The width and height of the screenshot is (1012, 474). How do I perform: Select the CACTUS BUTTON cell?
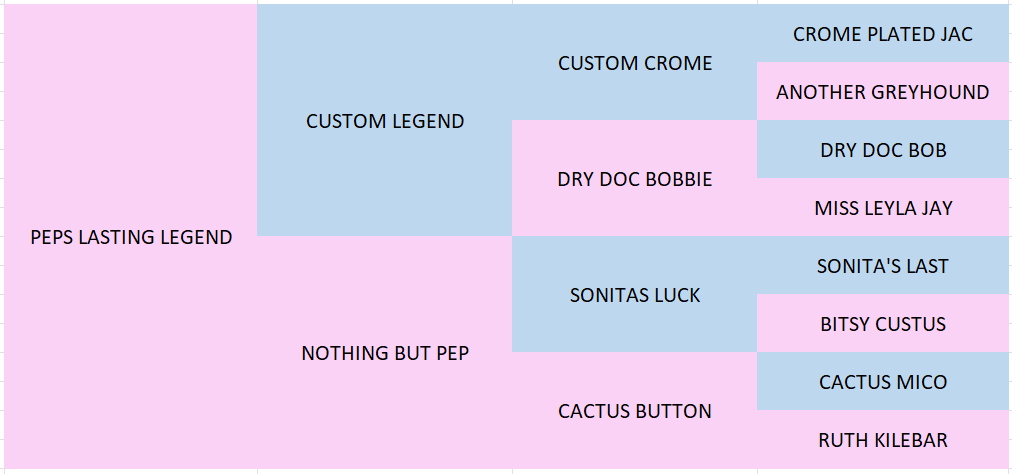coord(634,411)
